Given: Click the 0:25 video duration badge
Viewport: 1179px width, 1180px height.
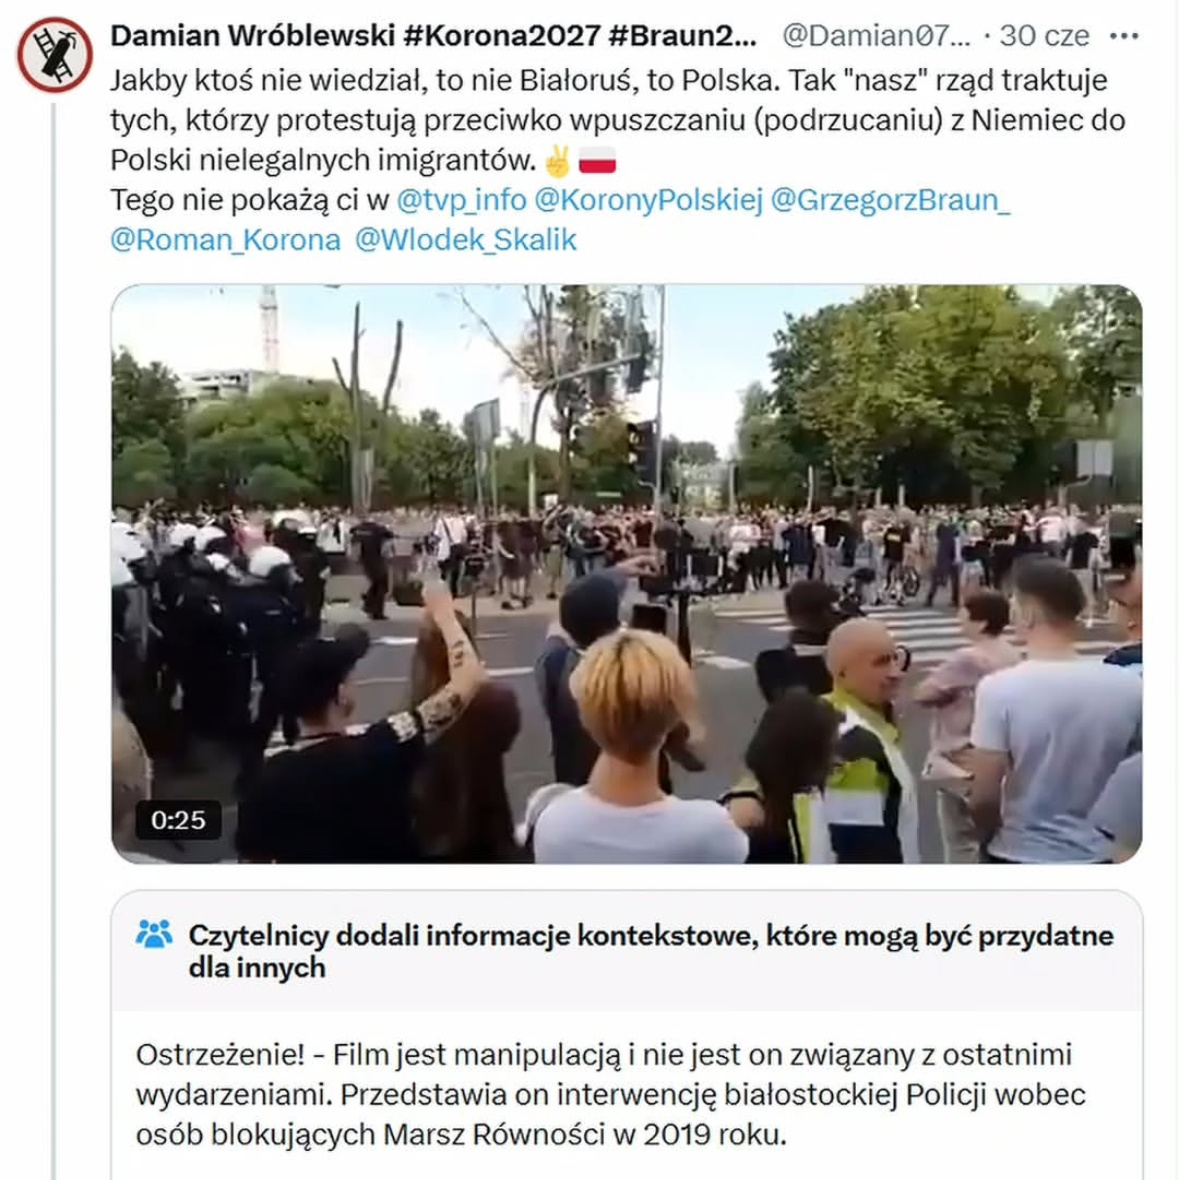Looking at the screenshot, I should (x=178, y=820).
